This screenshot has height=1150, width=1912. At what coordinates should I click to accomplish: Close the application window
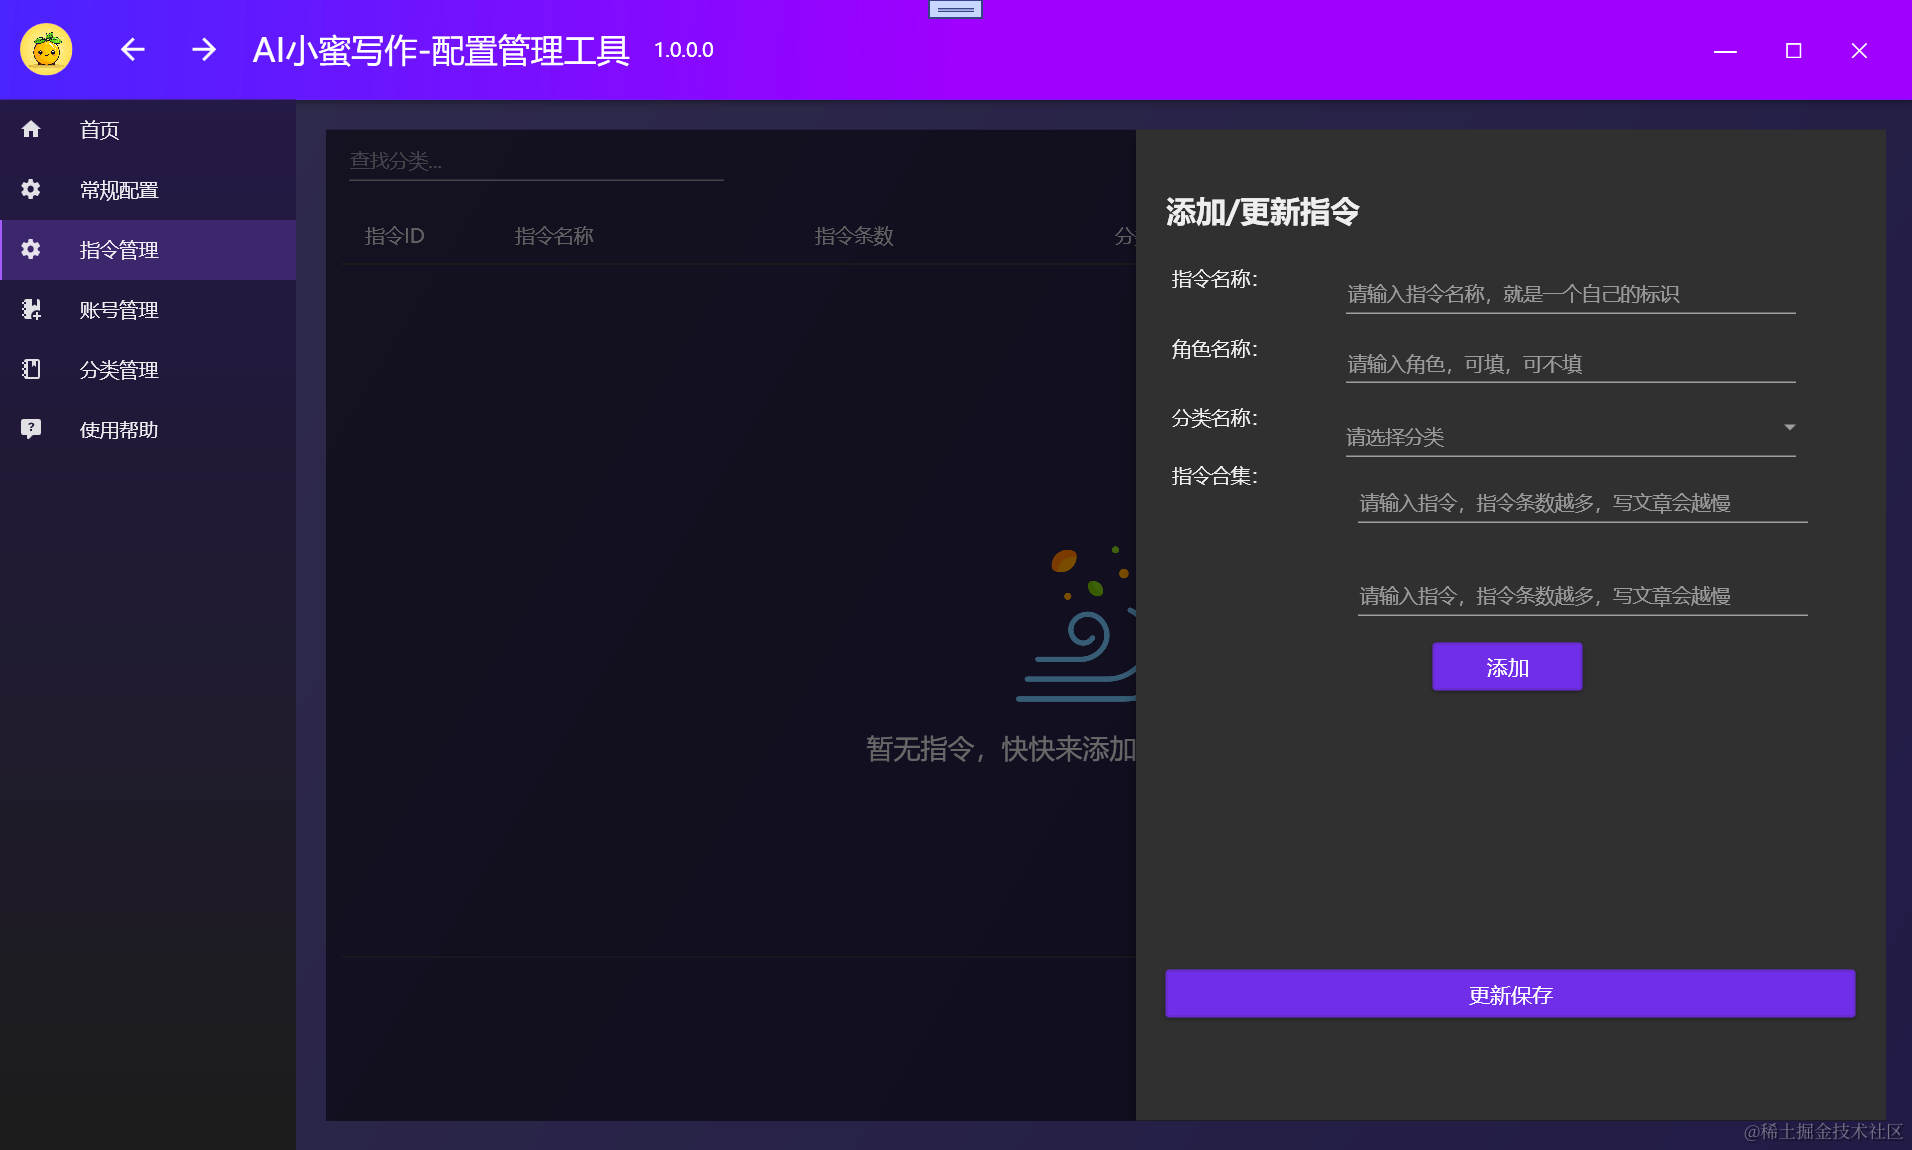click(1859, 50)
